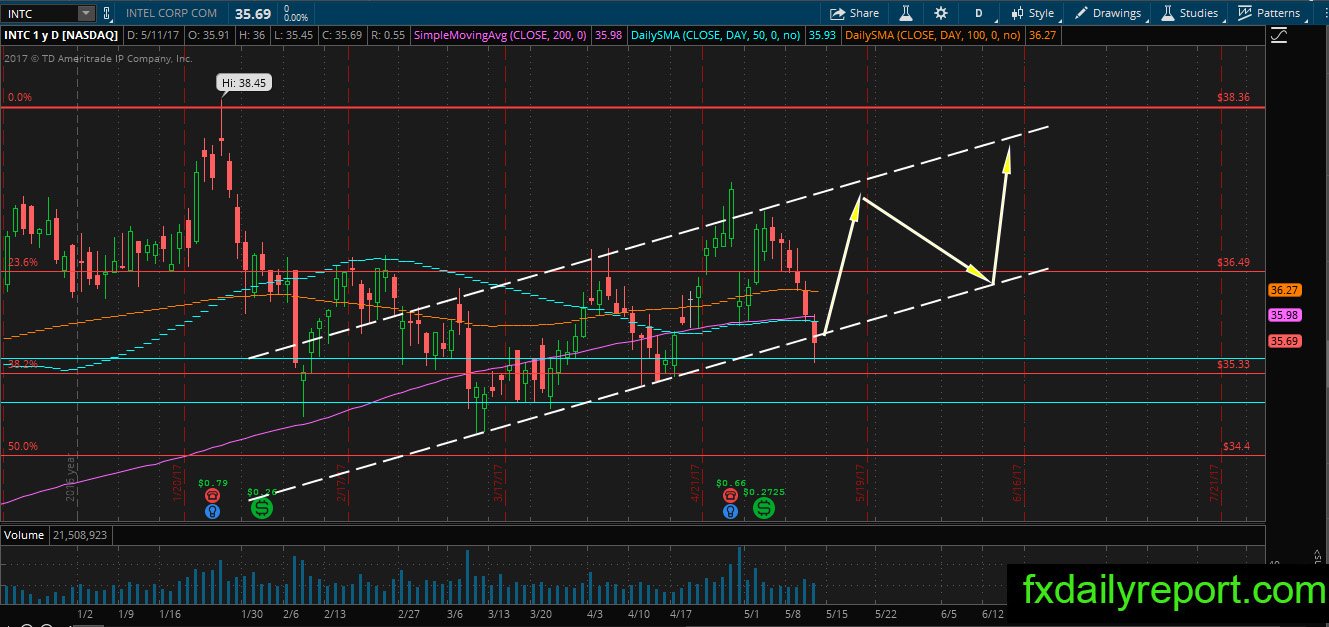Click the blue lightbulb event icon near 1/20/17
Image resolution: width=1329 pixels, height=627 pixels.
pos(212,511)
